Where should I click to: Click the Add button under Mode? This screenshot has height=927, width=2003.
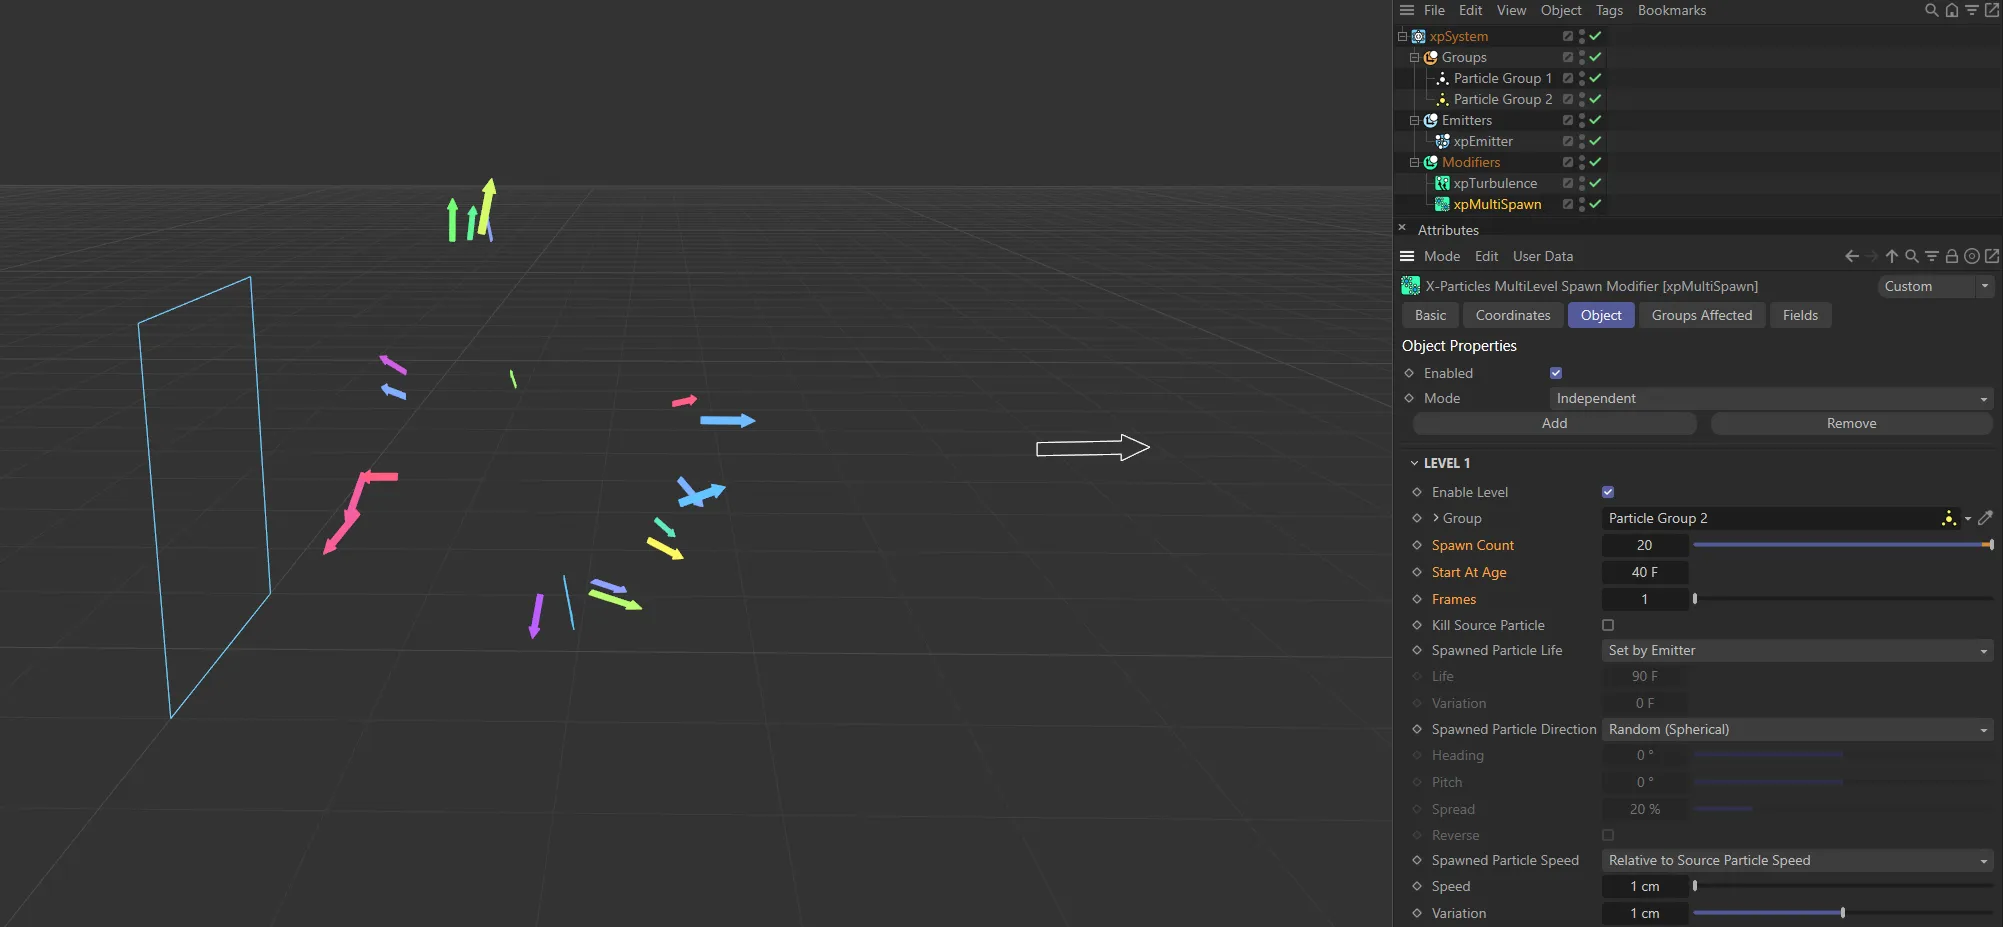tap(1553, 423)
